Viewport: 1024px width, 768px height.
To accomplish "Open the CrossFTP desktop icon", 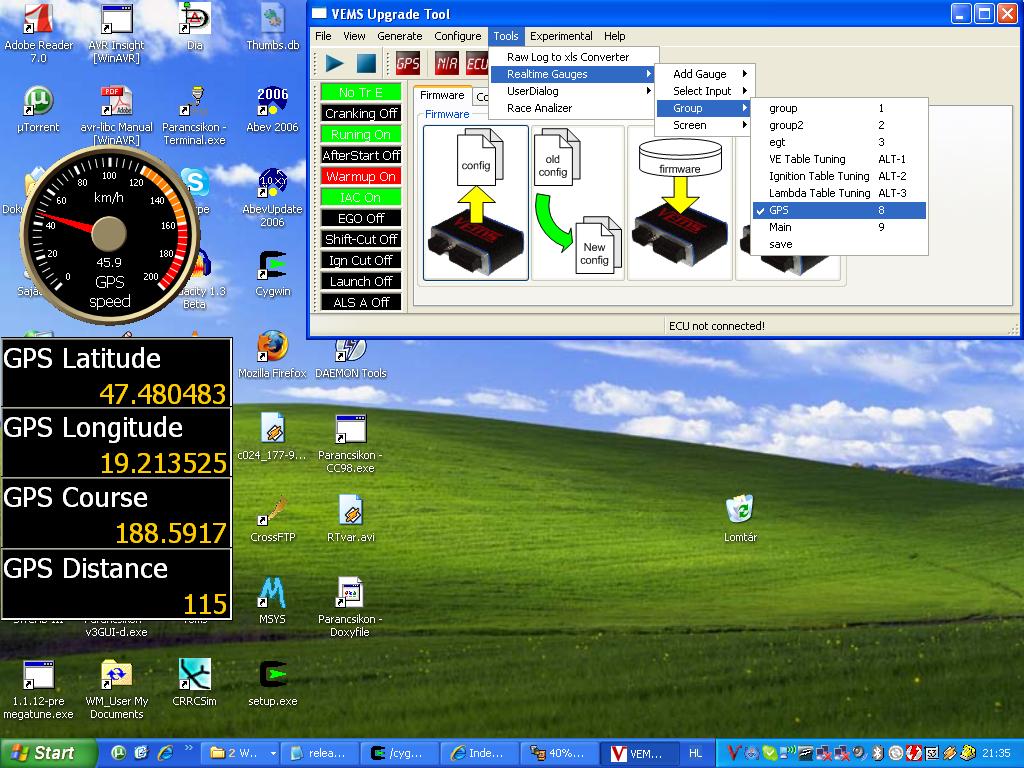I will pyautogui.click(x=273, y=519).
